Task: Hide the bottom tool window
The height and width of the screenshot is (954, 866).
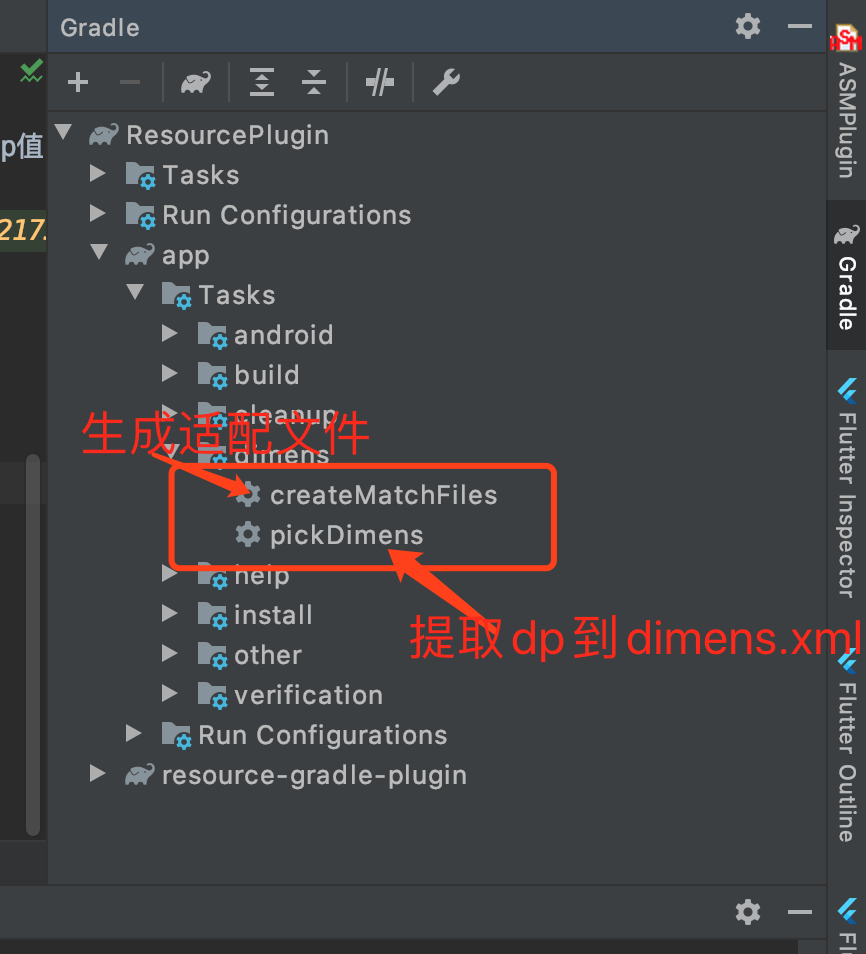Action: pos(799,912)
